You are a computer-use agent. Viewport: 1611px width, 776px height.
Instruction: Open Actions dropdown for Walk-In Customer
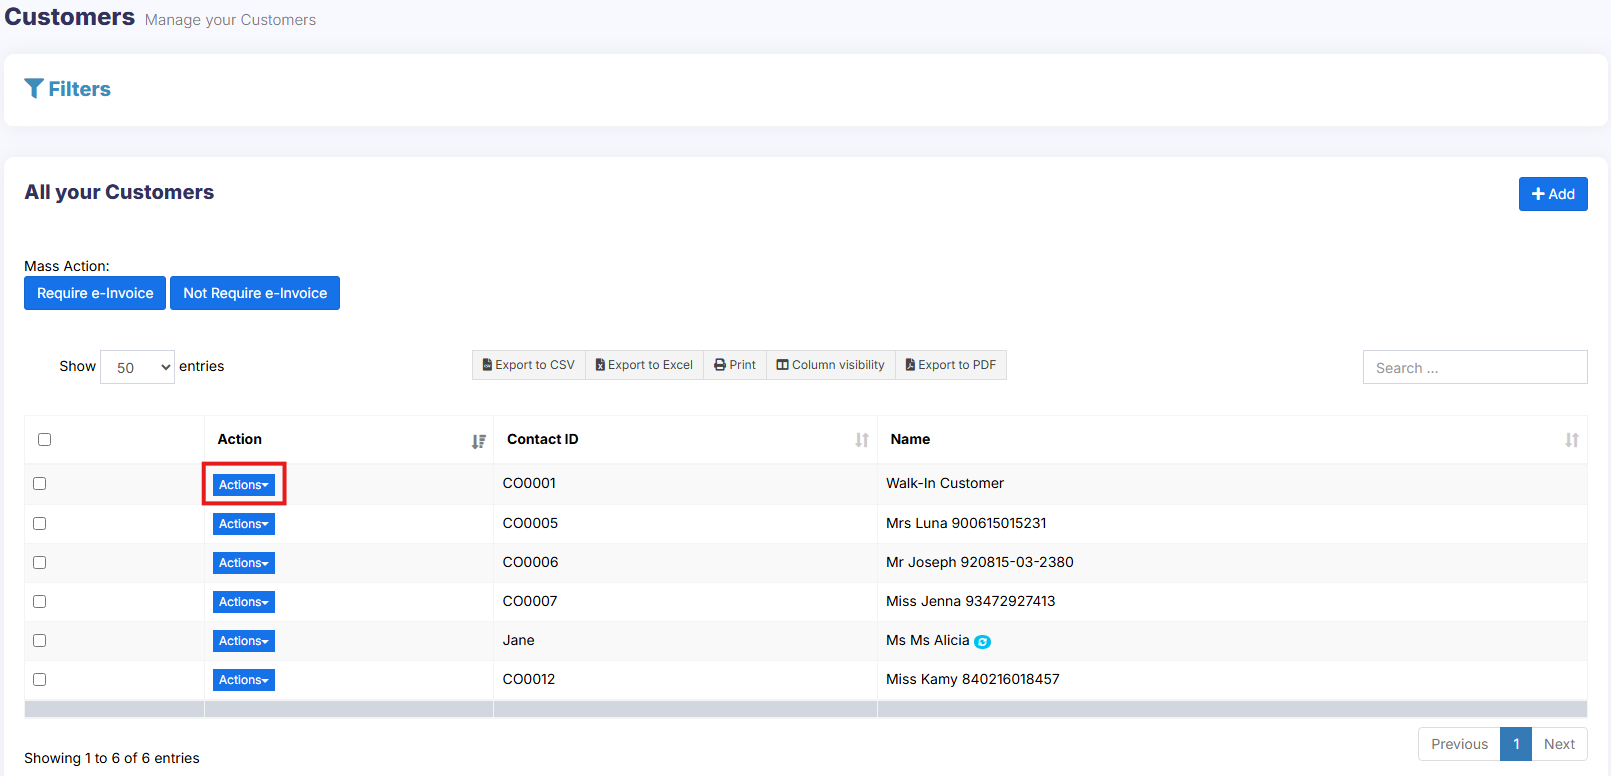[244, 485]
